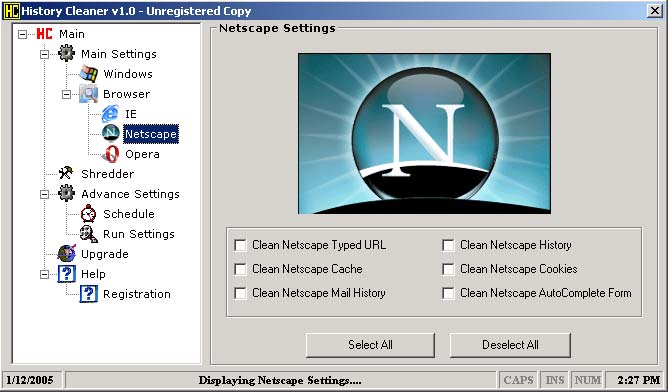Click the INS status indicator
Viewport: 668px width, 392px height.
(x=555, y=380)
